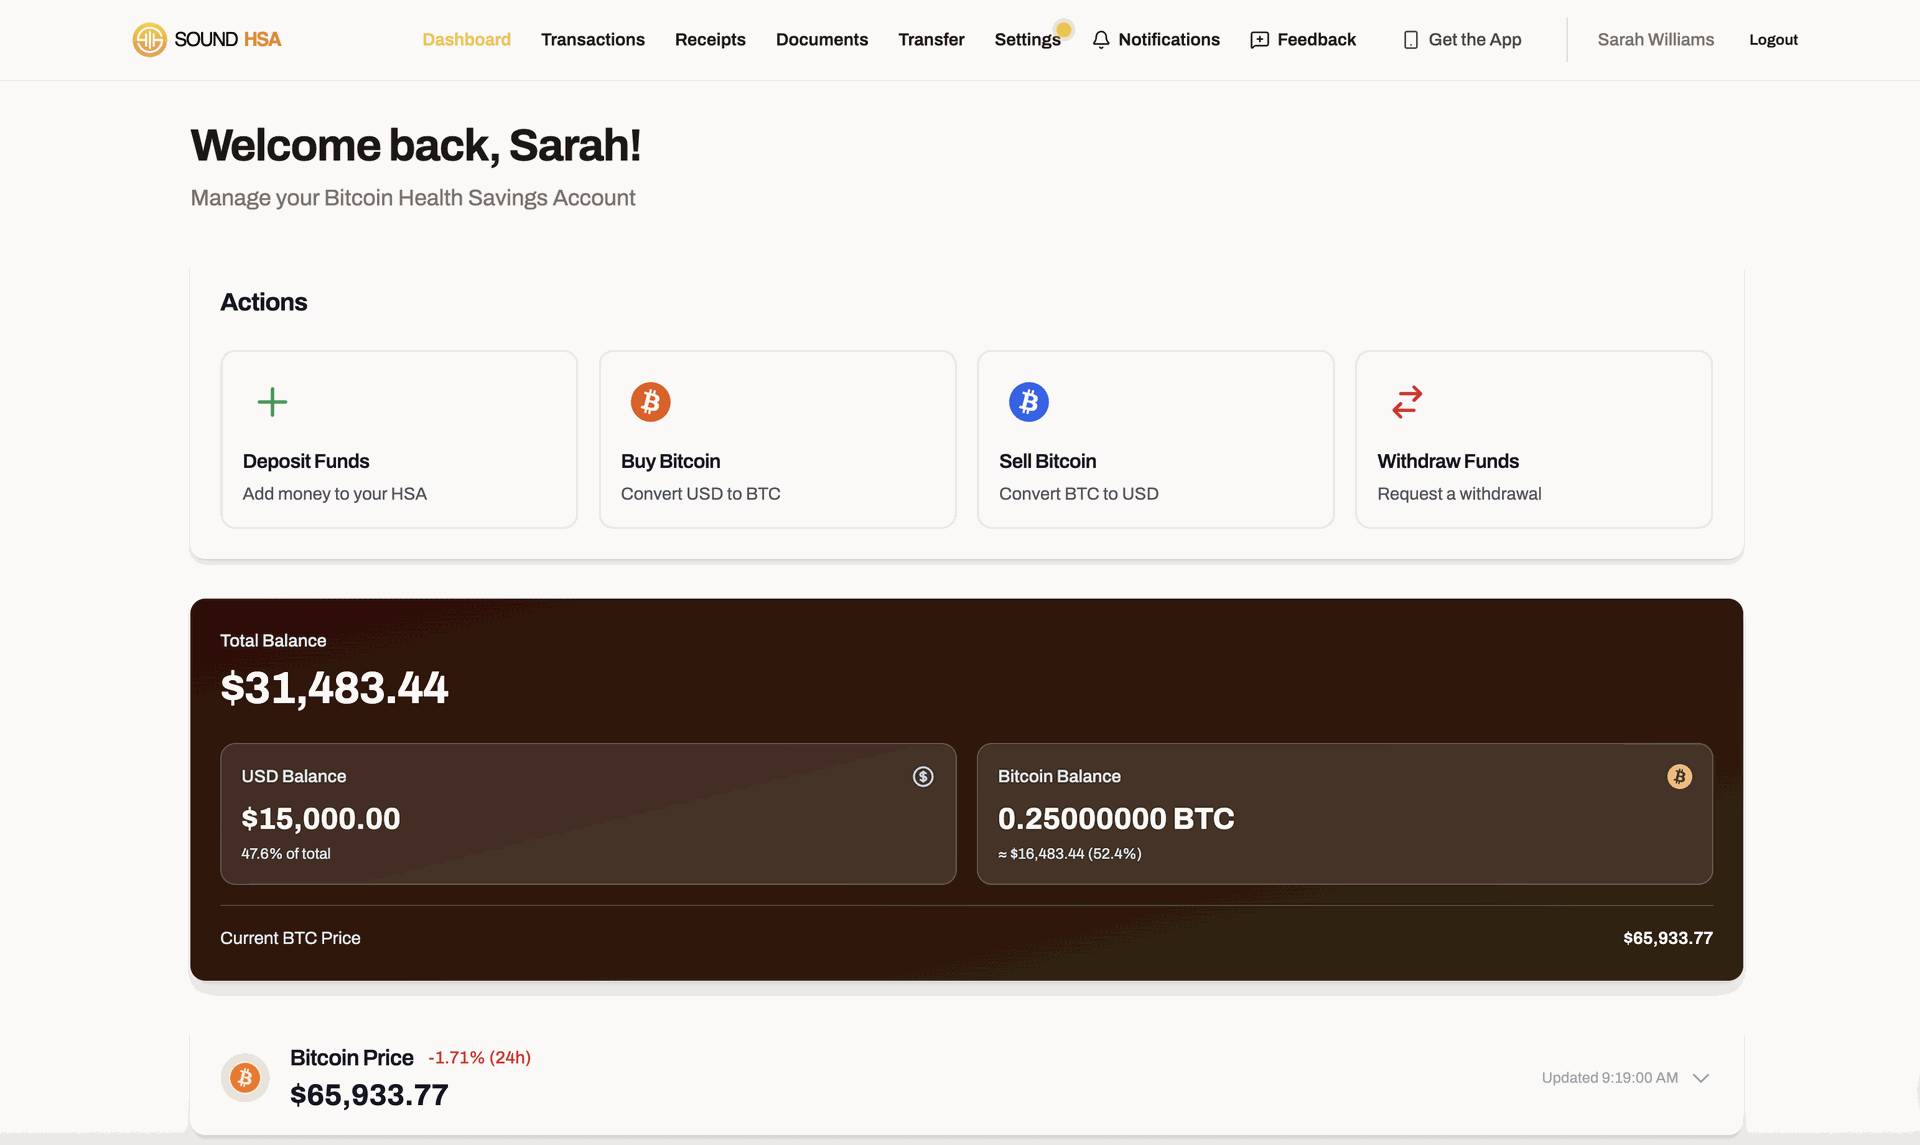Click the Feedback speech bubble icon
The width and height of the screenshot is (1920, 1145).
(1258, 39)
